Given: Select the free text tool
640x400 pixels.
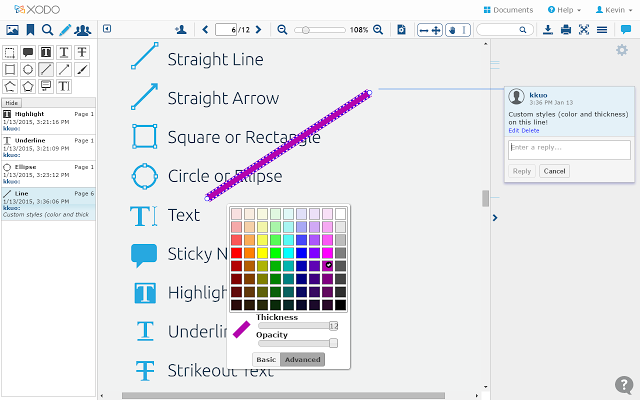Looking at the screenshot, I should coord(64,87).
